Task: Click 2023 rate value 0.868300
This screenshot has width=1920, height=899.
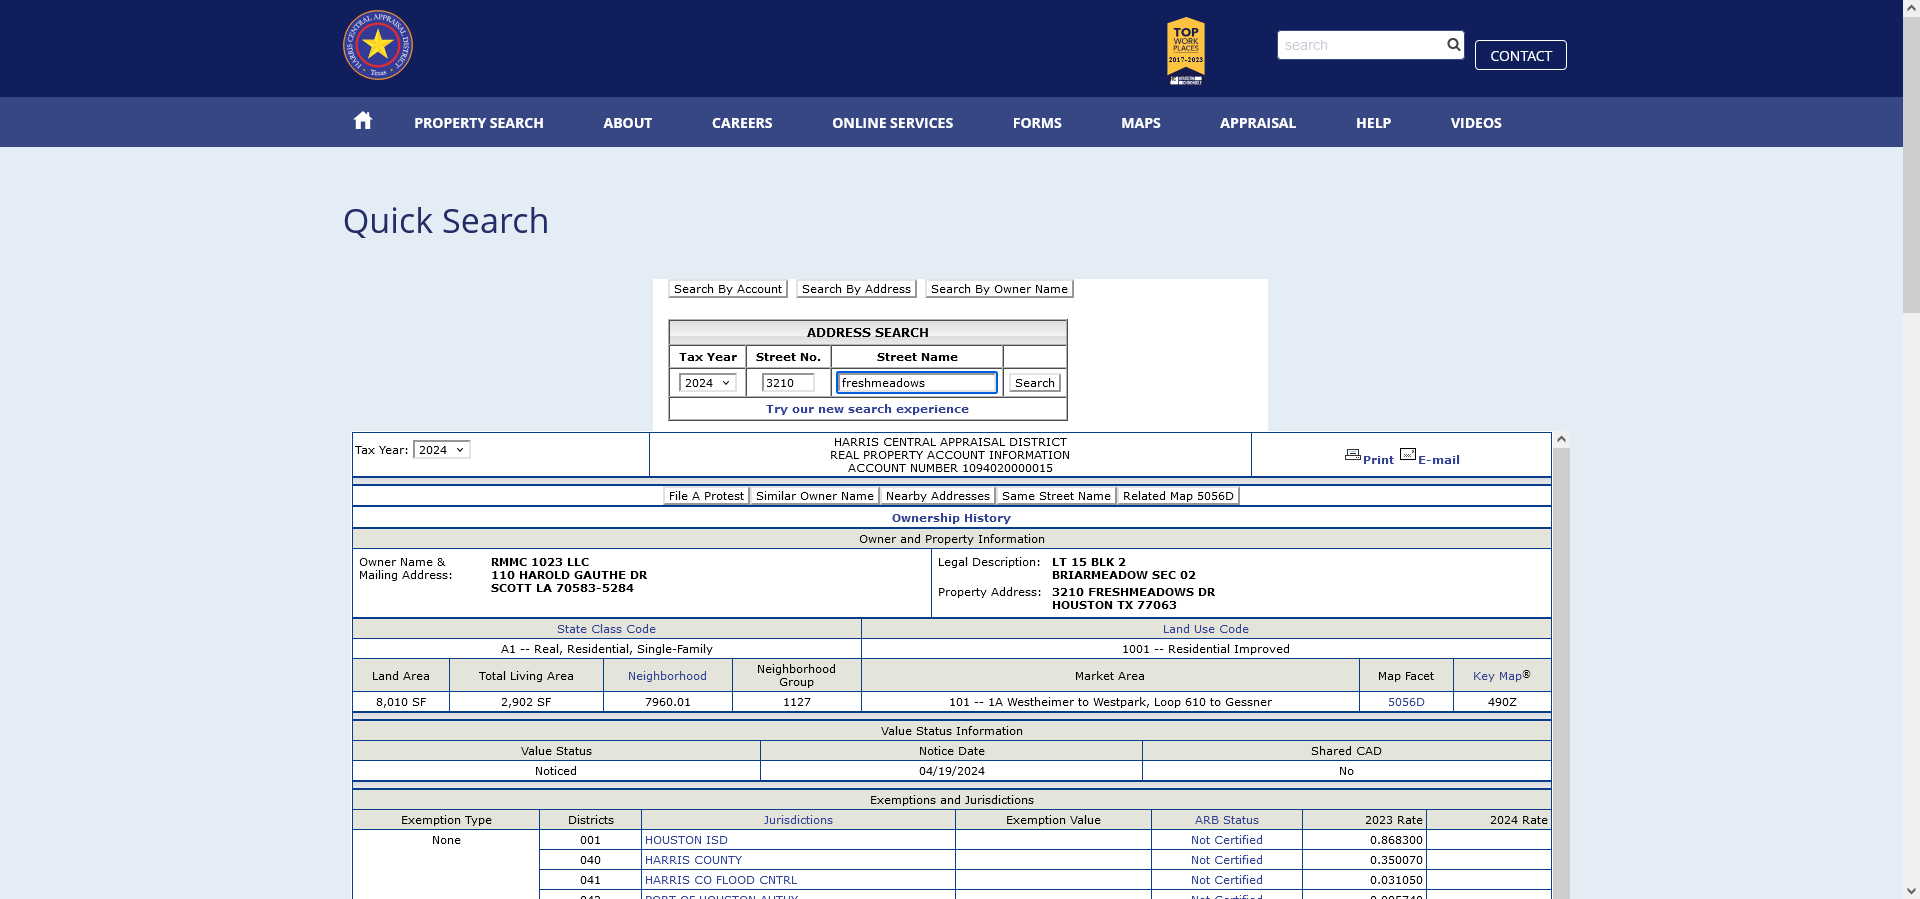Action: [1396, 840]
